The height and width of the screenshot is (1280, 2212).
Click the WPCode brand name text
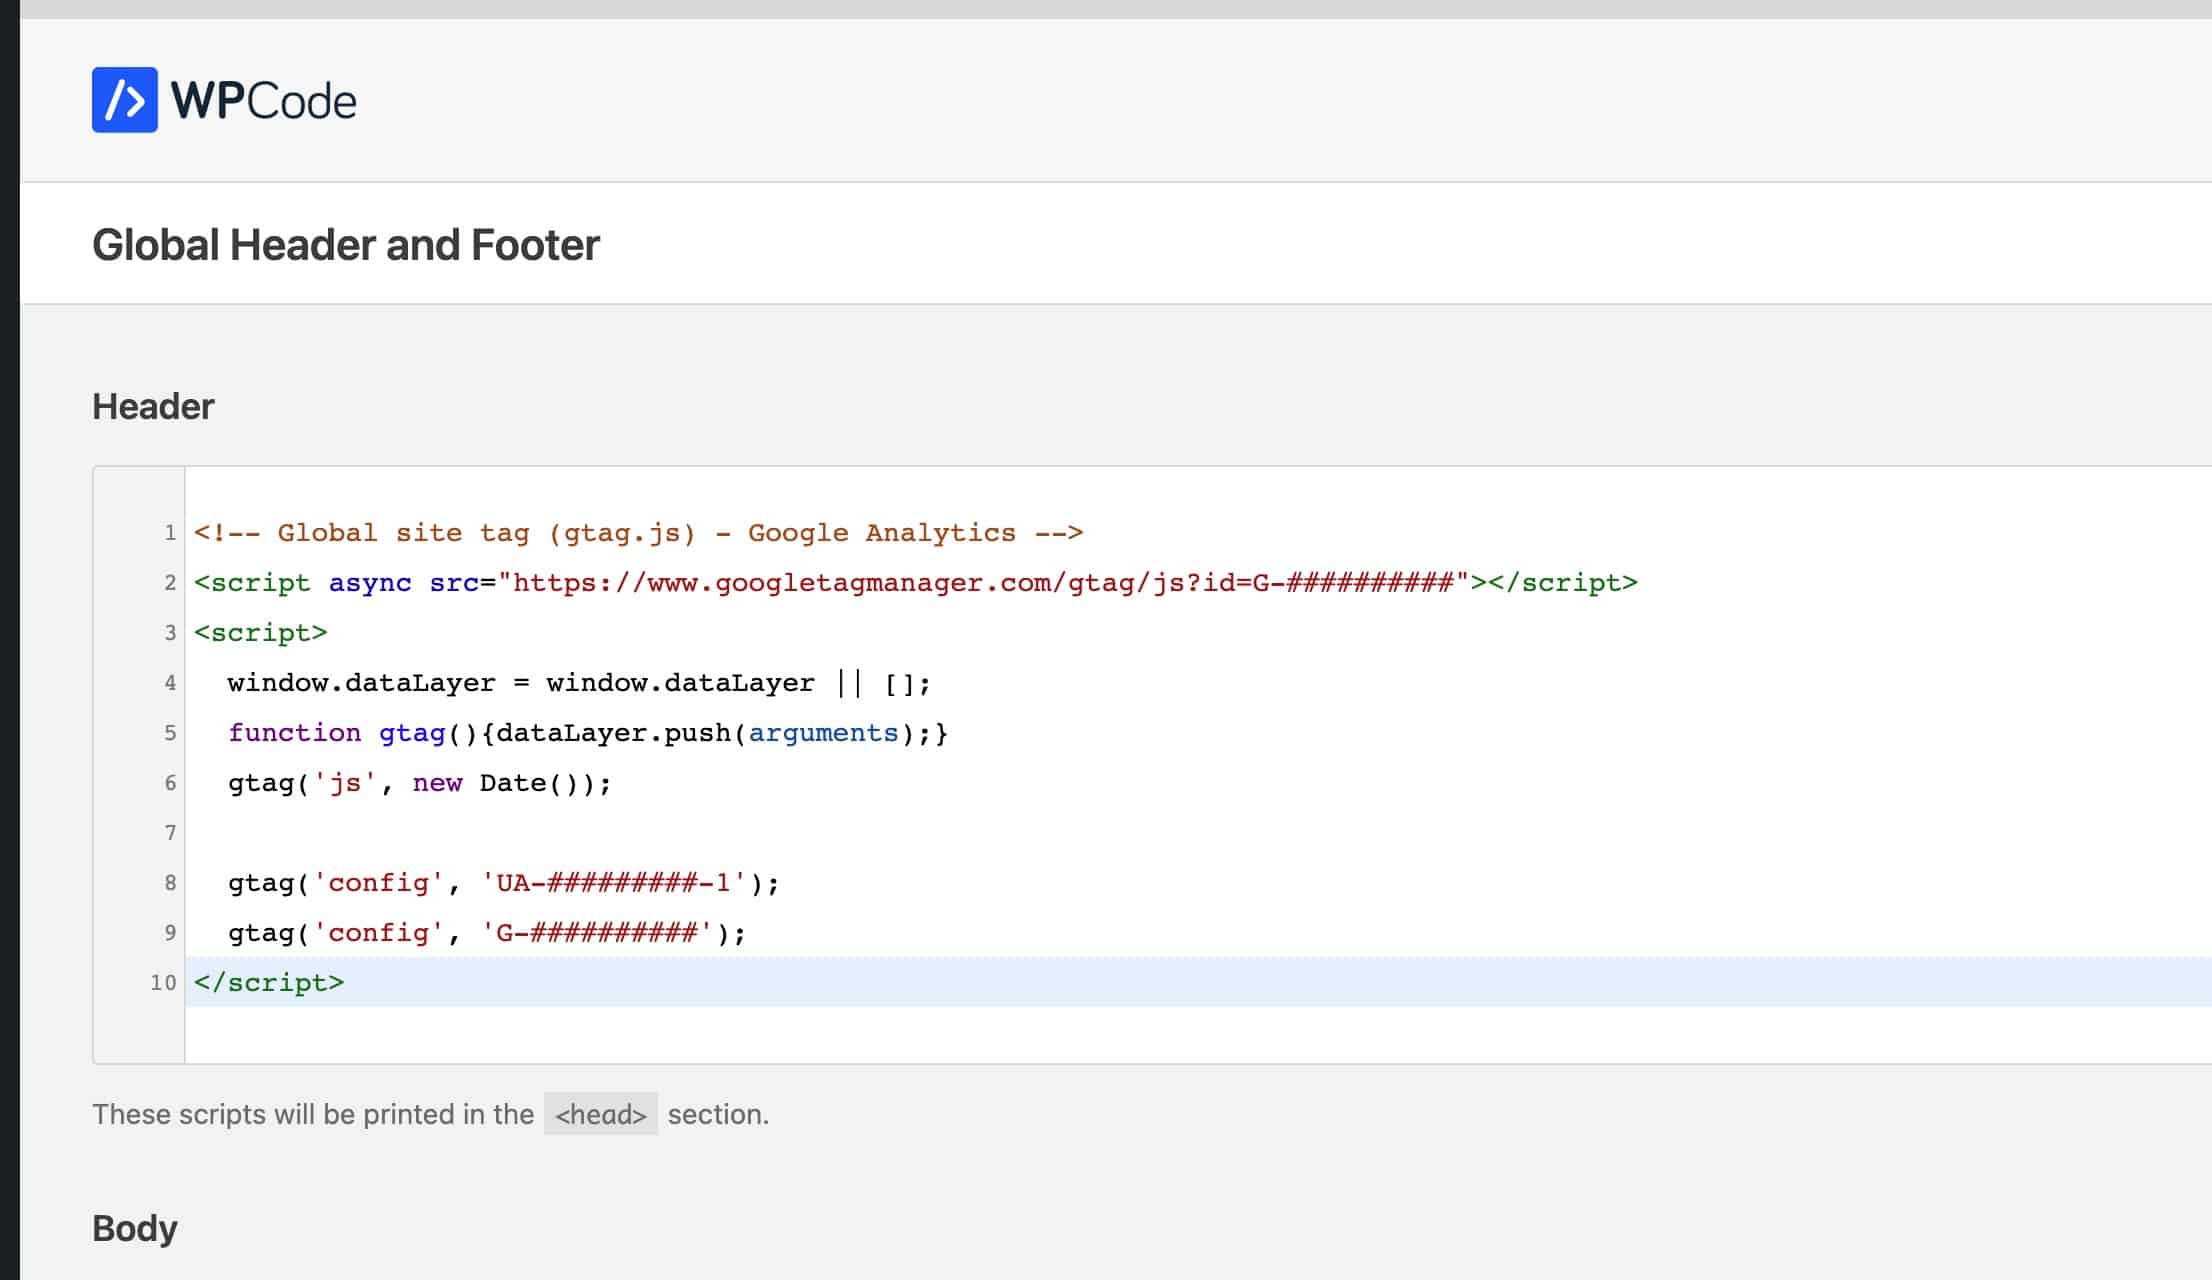point(264,101)
